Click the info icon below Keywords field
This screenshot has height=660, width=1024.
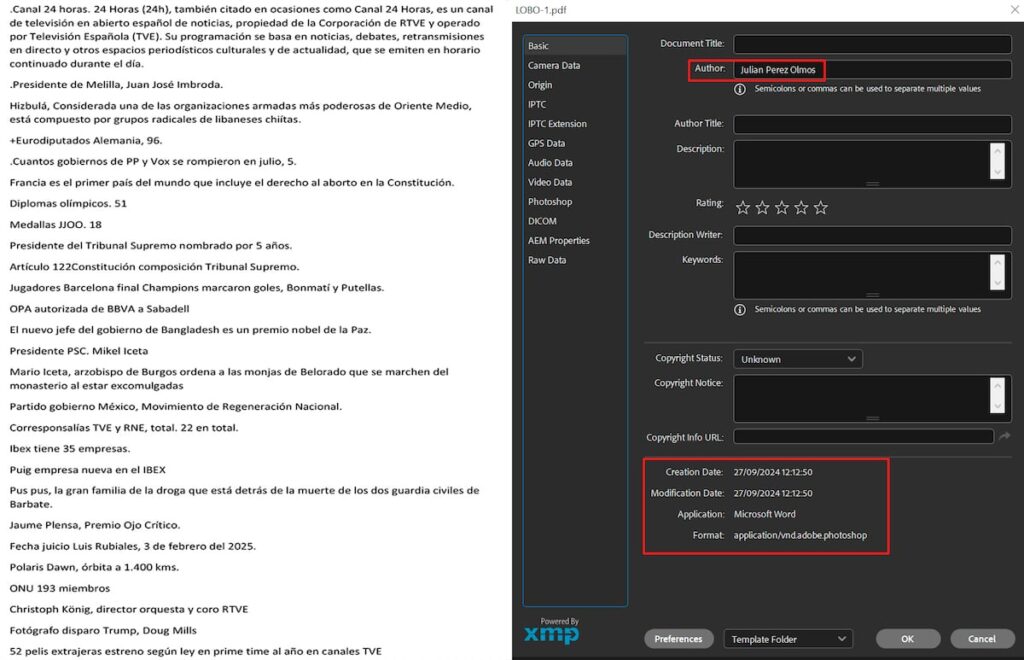click(x=740, y=310)
